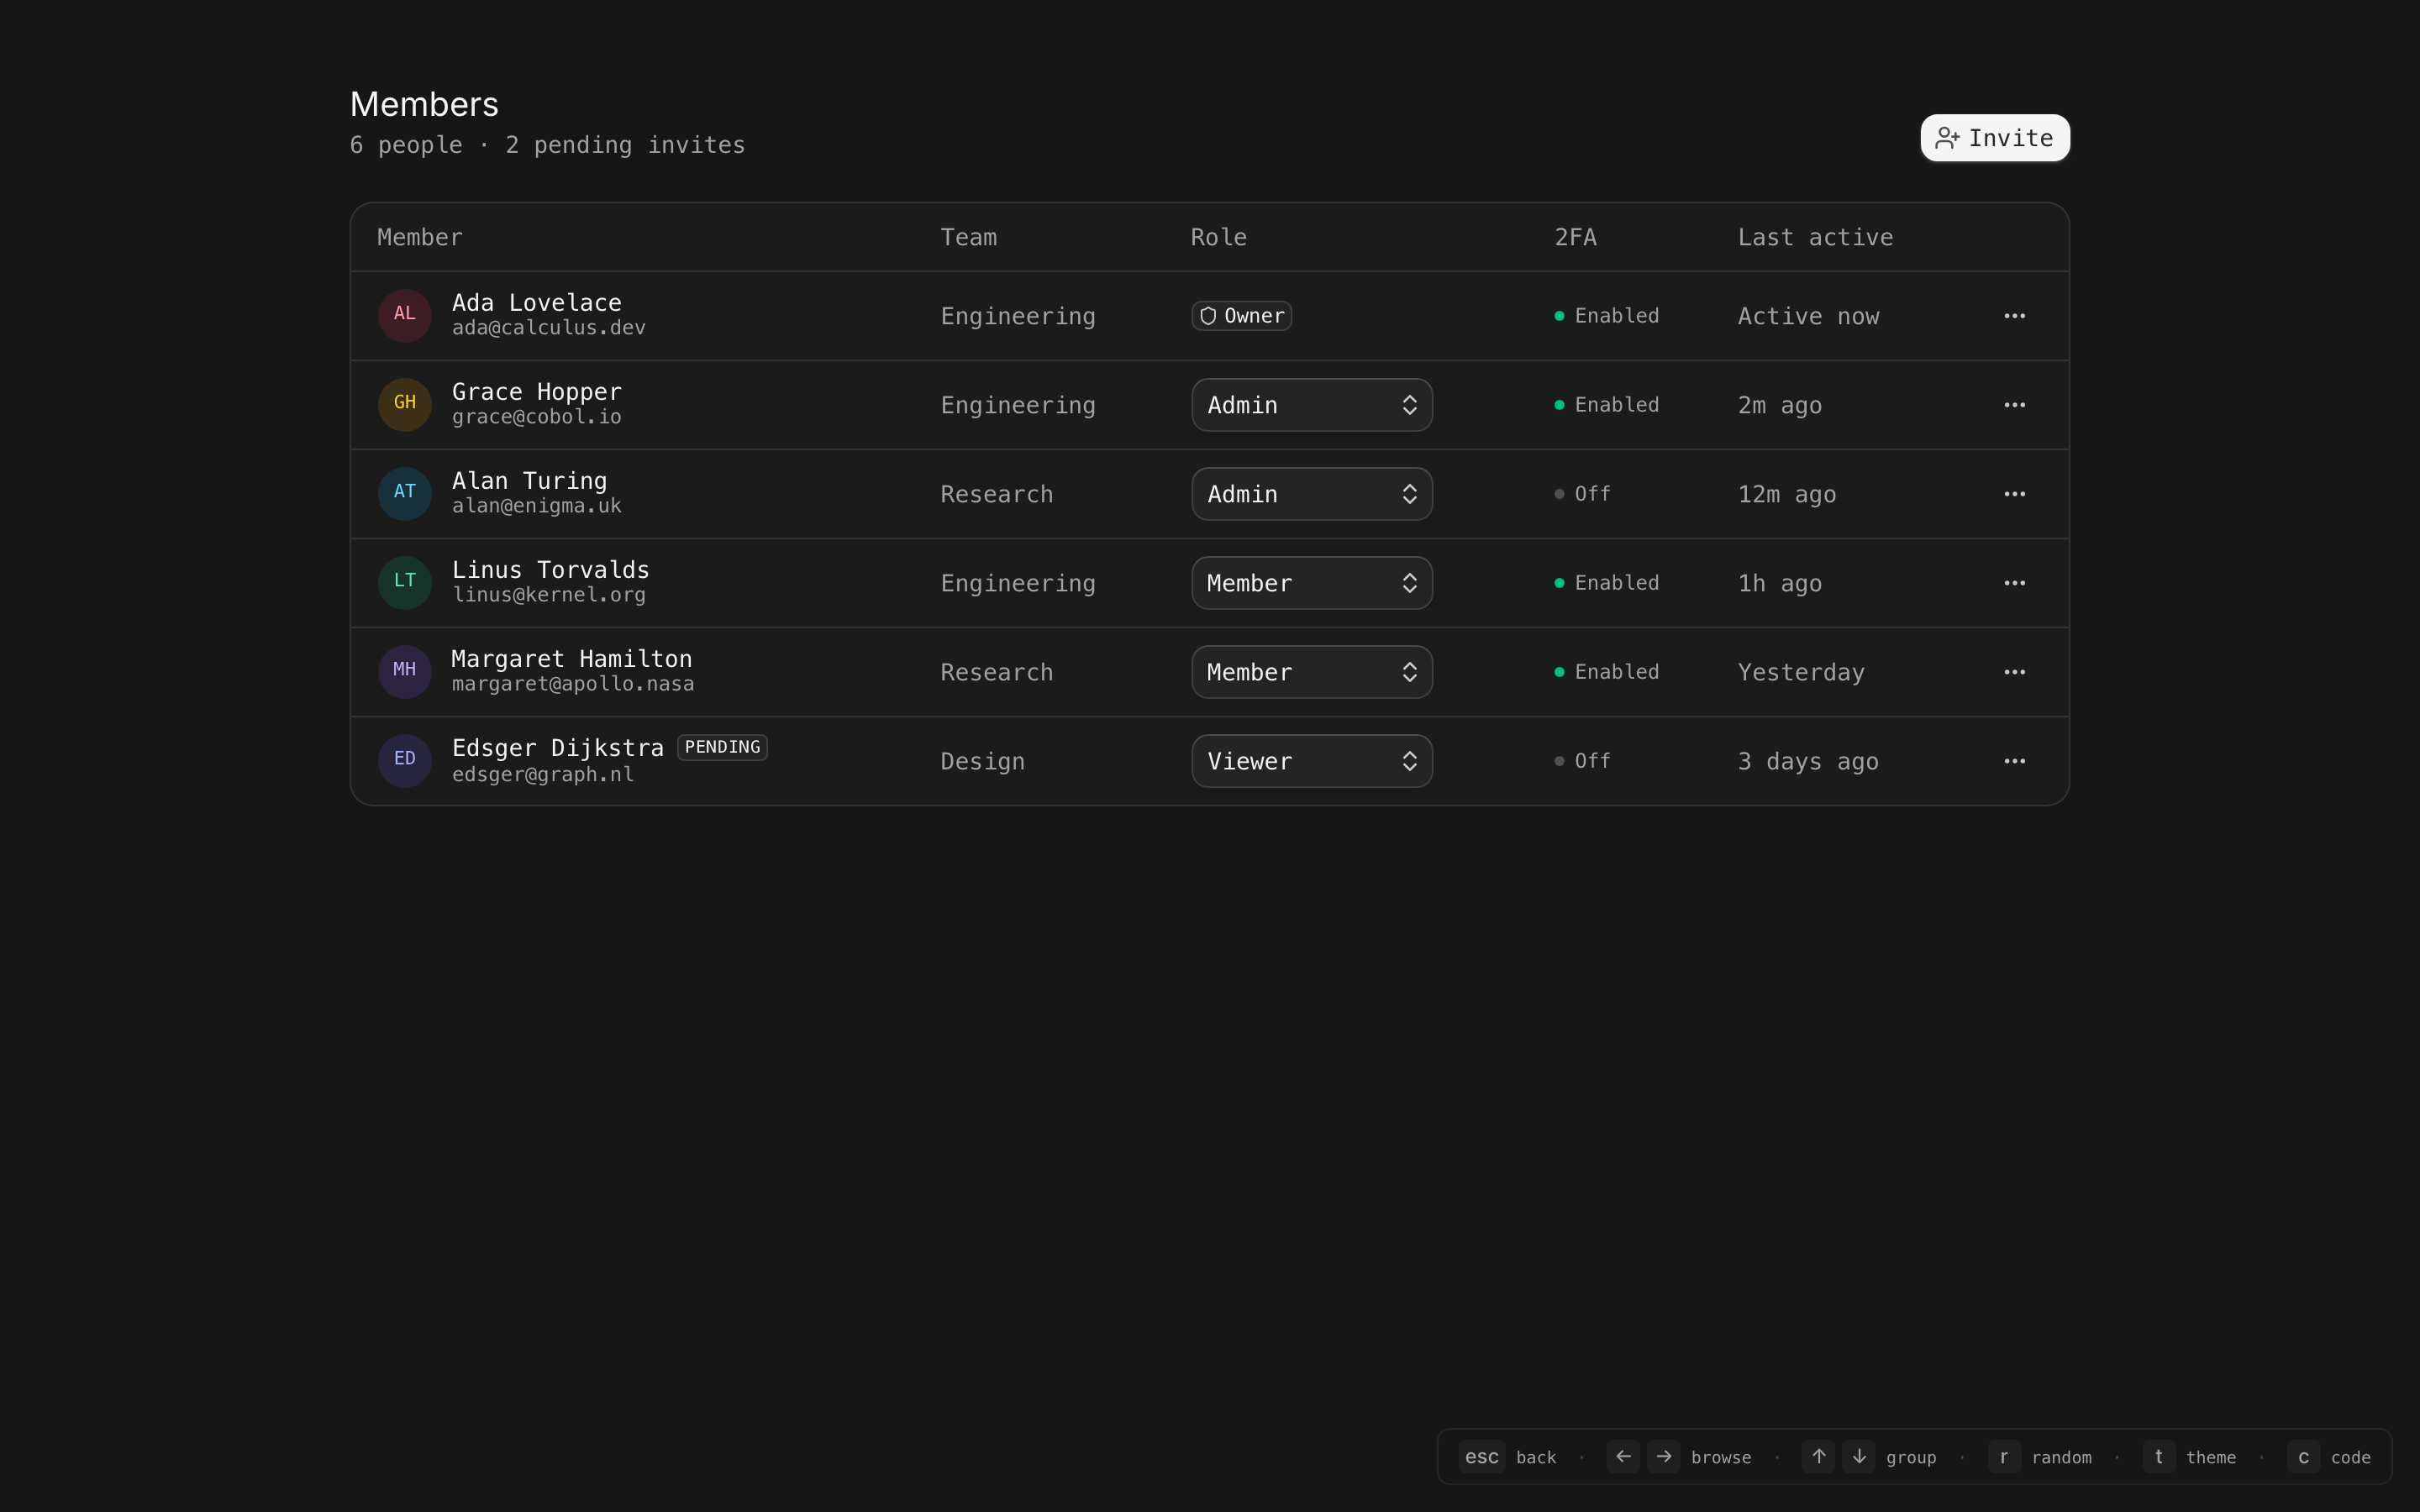
Task: Expand Linus Torvalds' Member role selector
Action: [x=1311, y=583]
